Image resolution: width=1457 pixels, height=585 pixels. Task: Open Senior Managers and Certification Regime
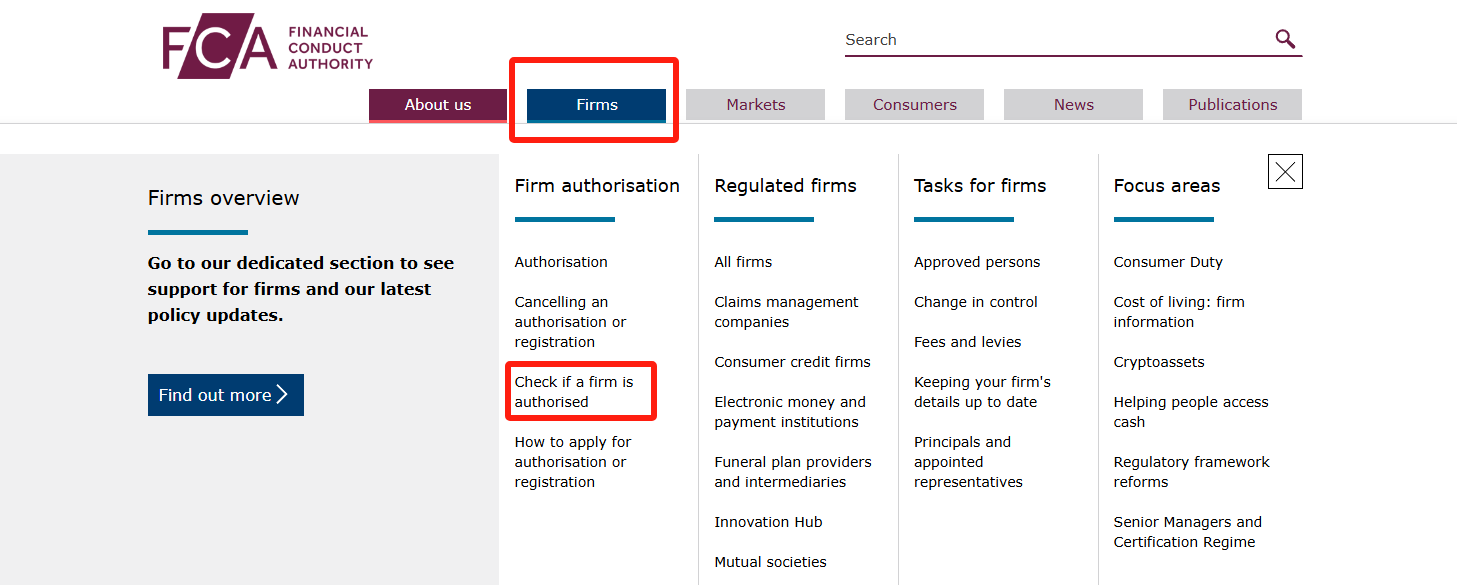click(x=1188, y=532)
